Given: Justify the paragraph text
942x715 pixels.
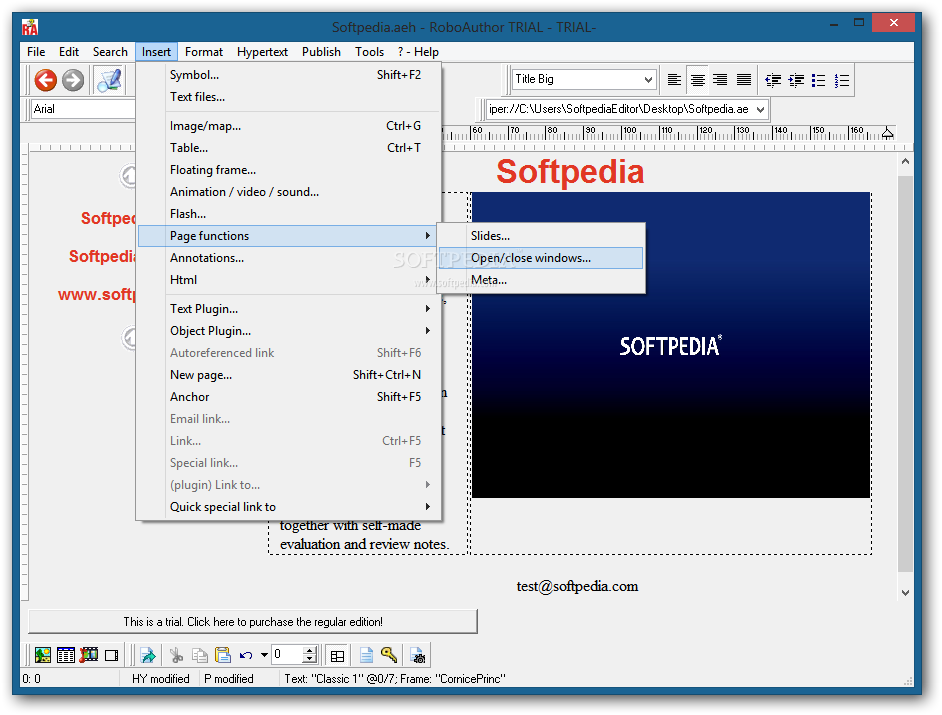Looking at the screenshot, I should pyautogui.click(x=744, y=79).
